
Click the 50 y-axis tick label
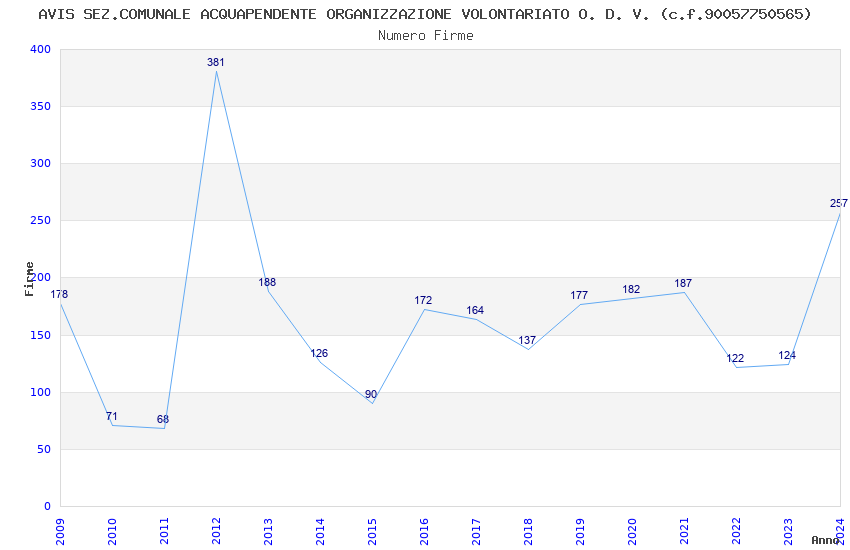(44, 449)
